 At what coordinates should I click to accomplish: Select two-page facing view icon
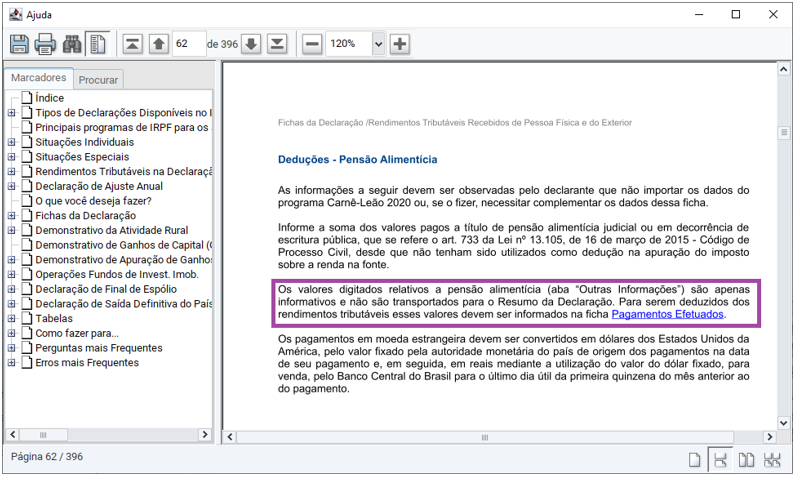point(746,461)
